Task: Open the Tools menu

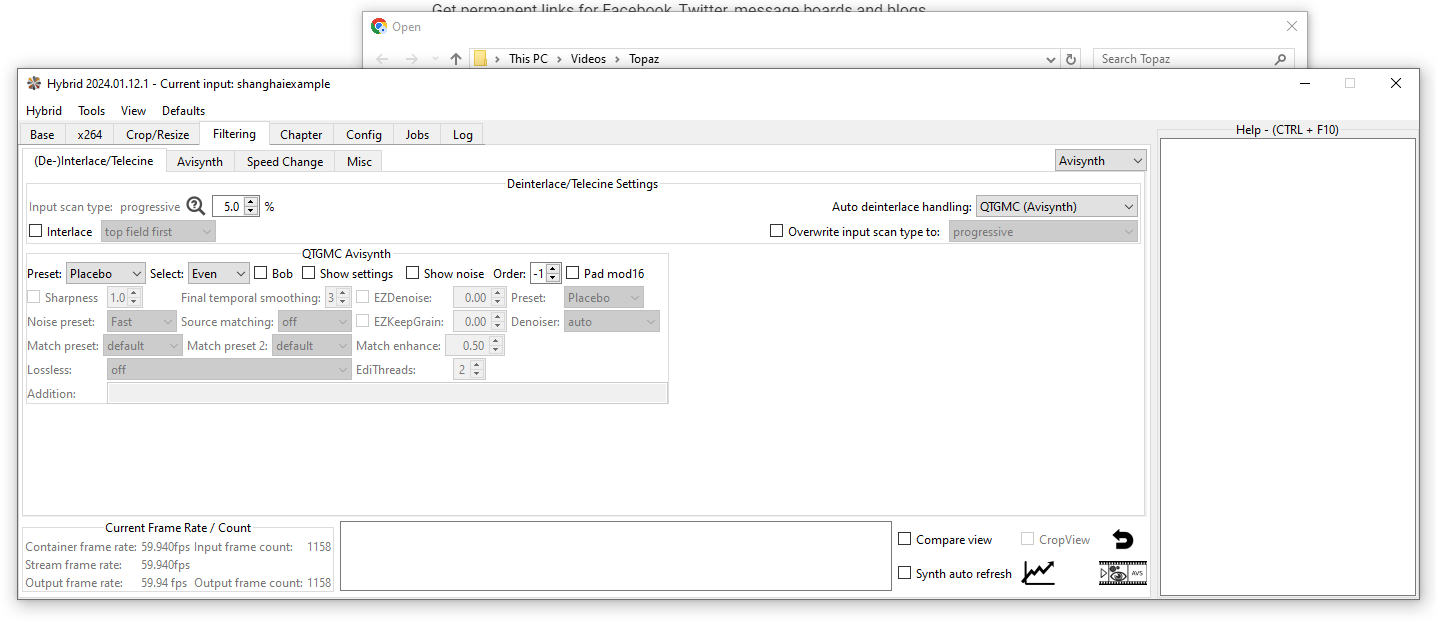Action: (91, 111)
